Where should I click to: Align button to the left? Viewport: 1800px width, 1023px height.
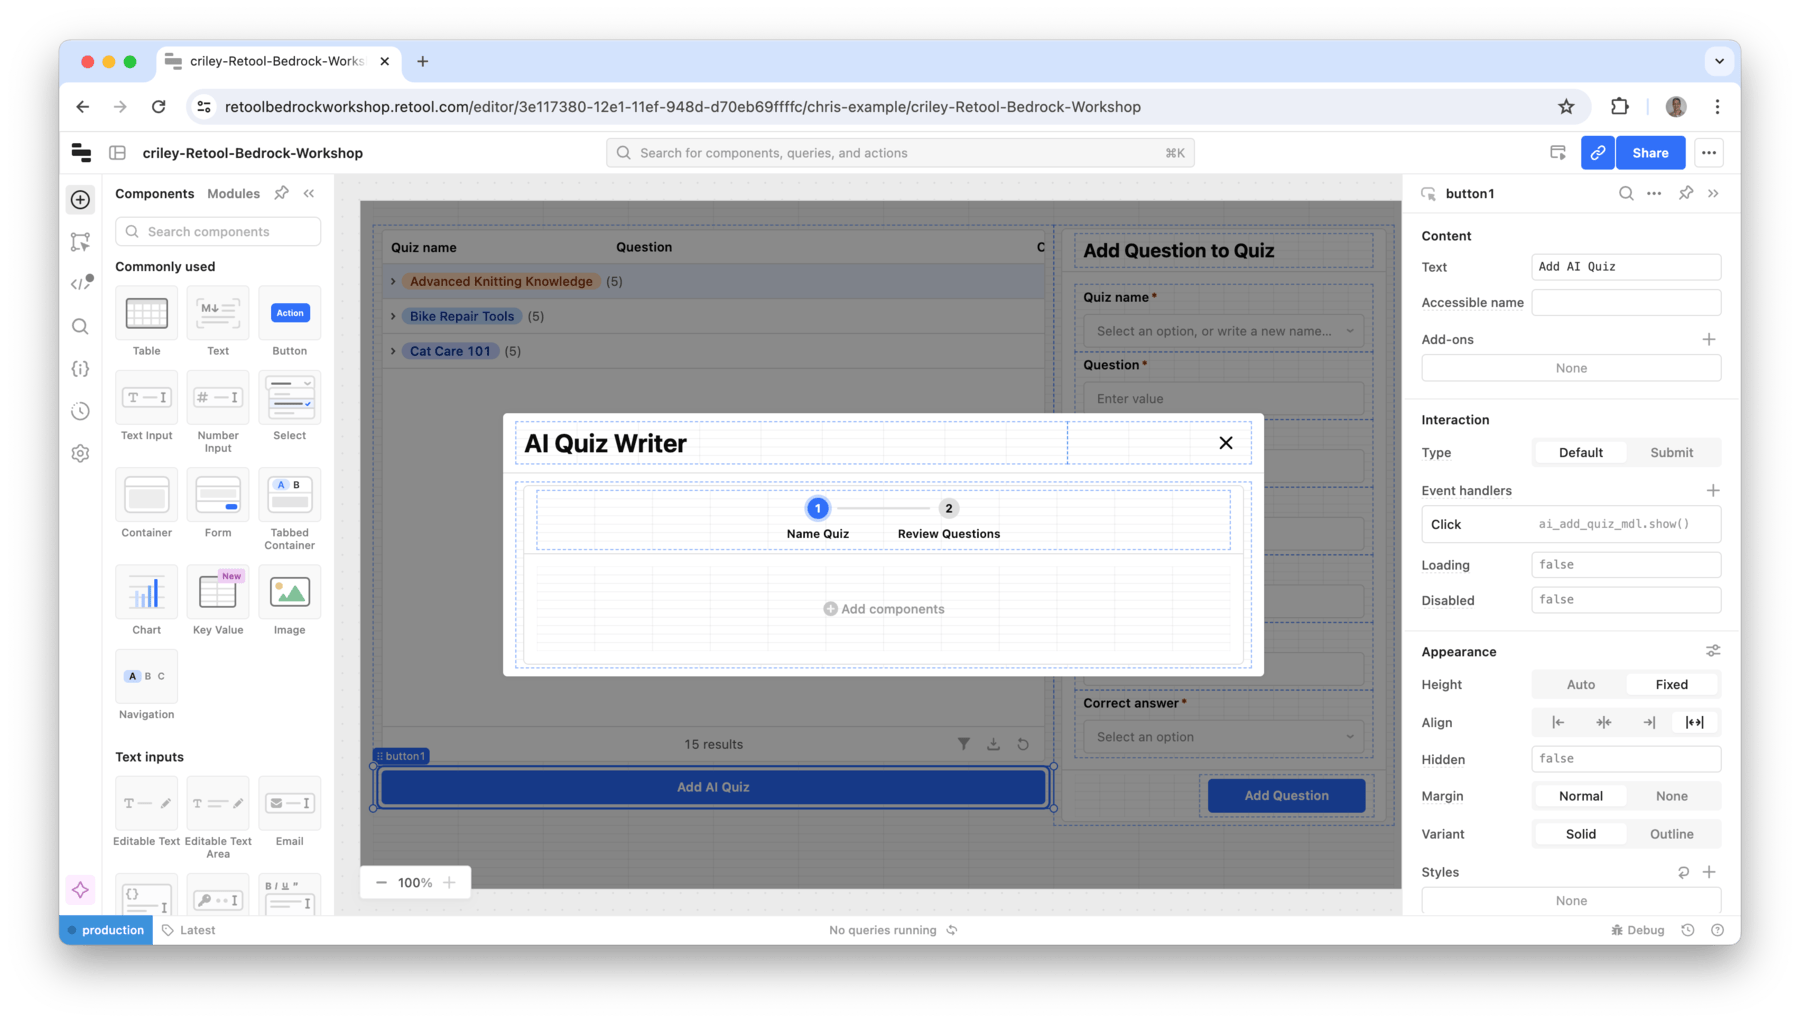click(x=1558, y=722)
